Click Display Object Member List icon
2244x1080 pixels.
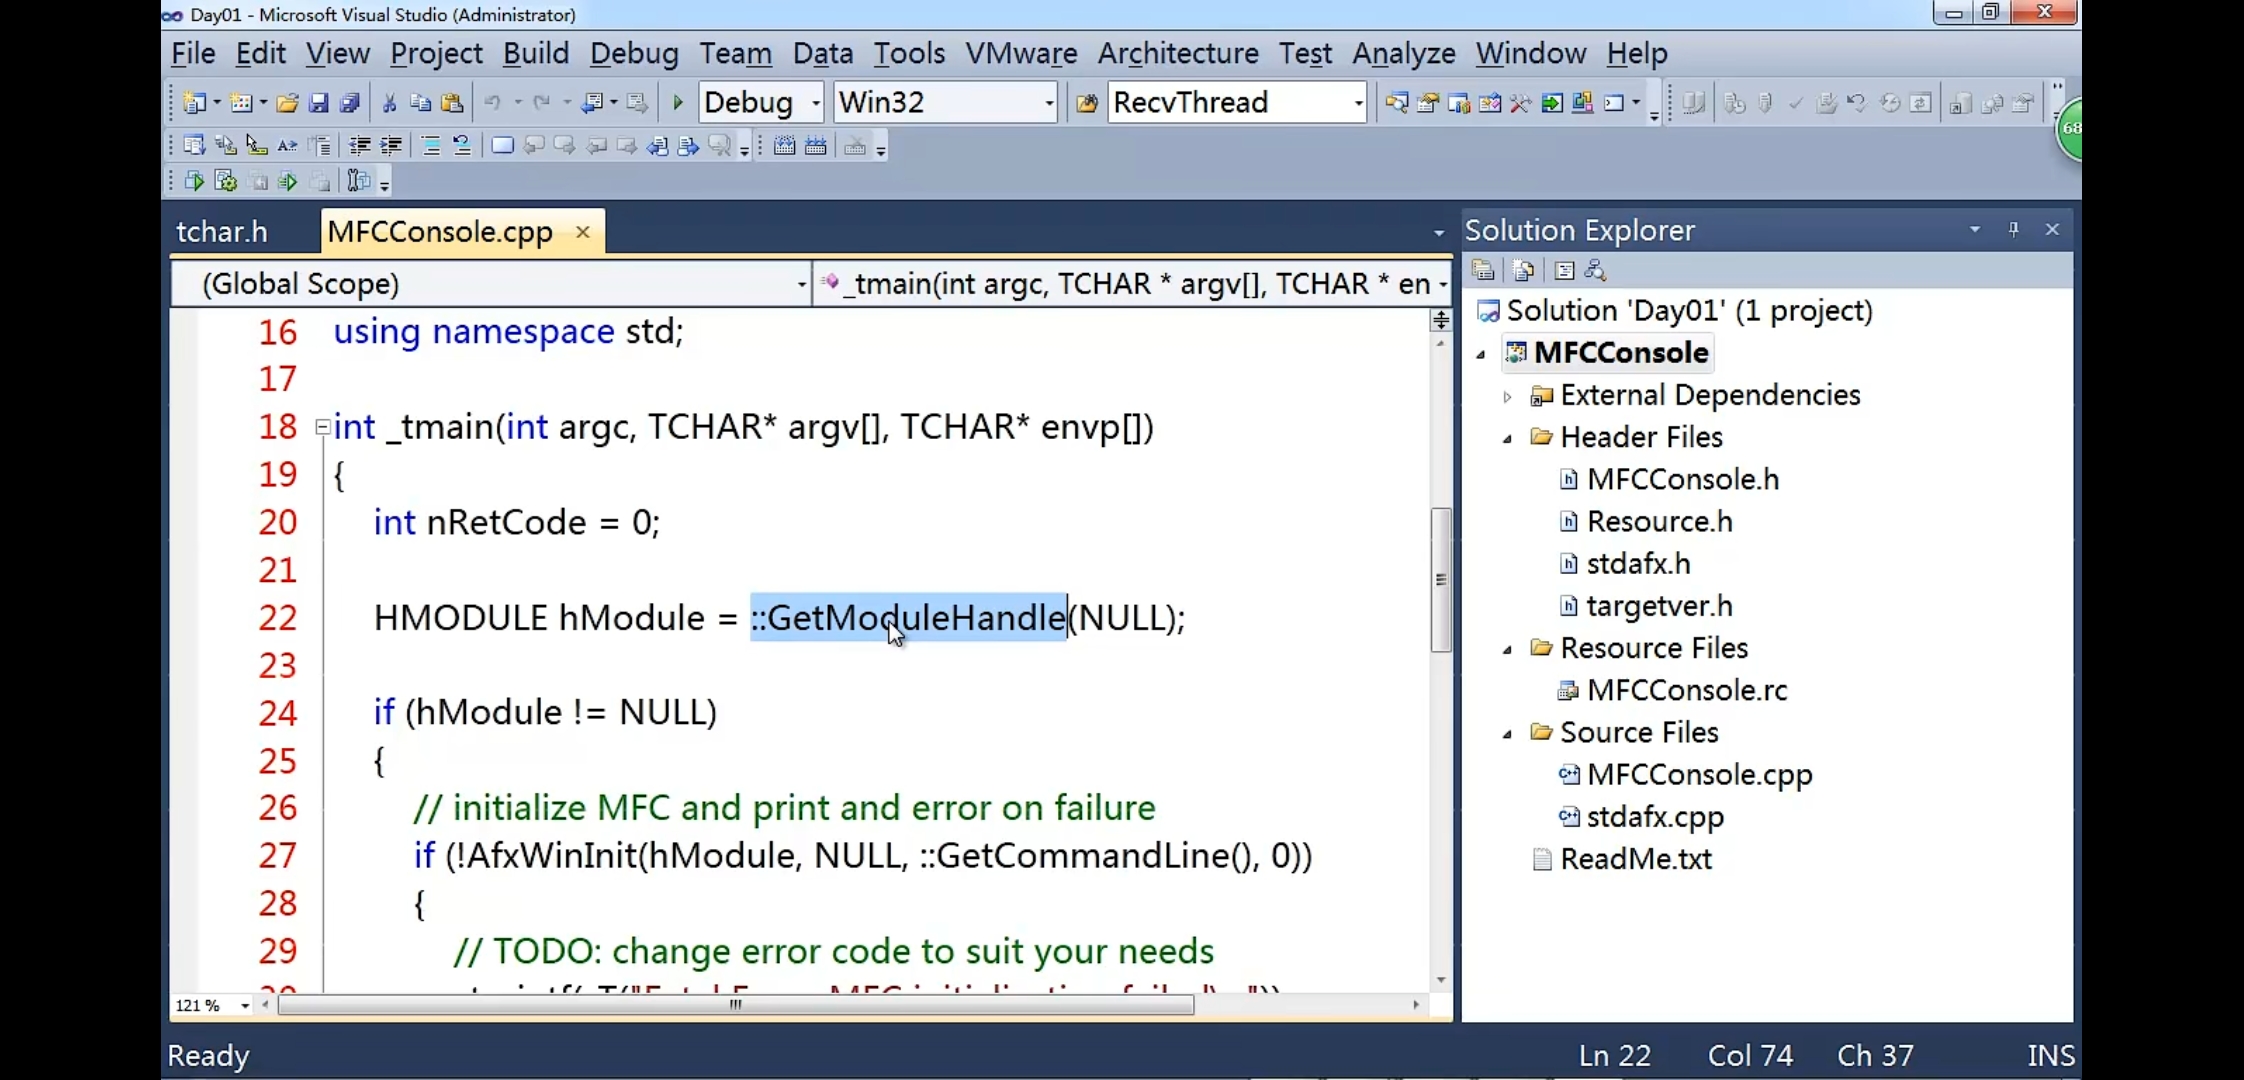(x=195, y=146)
